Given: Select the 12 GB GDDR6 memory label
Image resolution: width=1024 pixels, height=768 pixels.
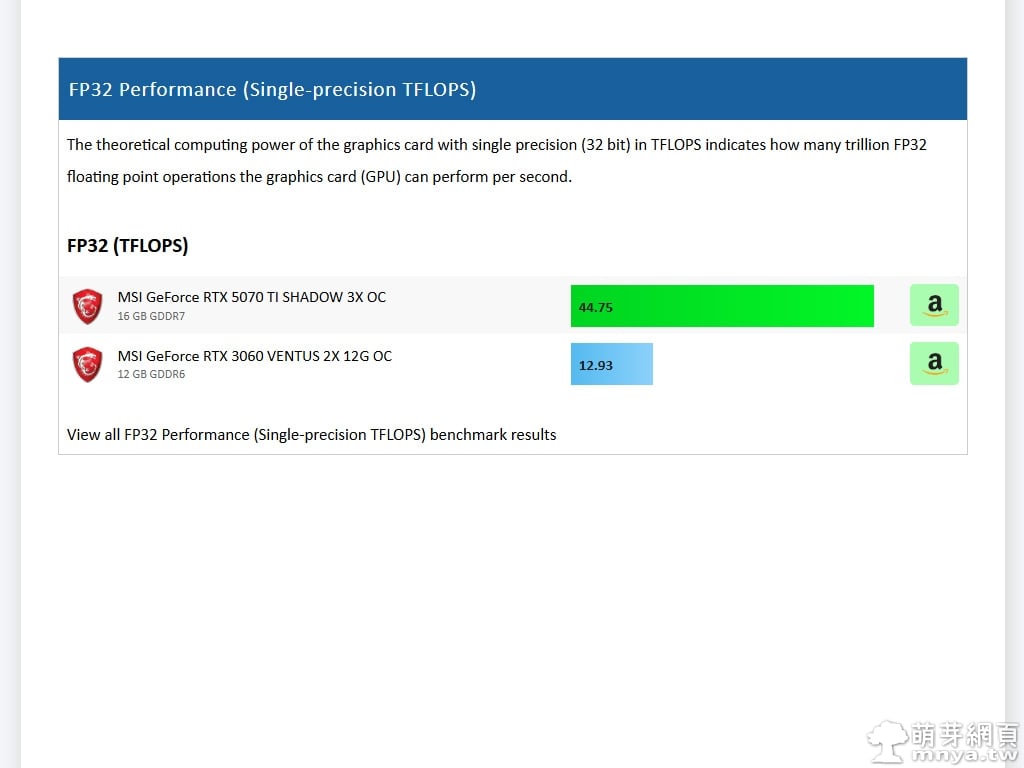Looking at the screenshot, I should [151, 375].
